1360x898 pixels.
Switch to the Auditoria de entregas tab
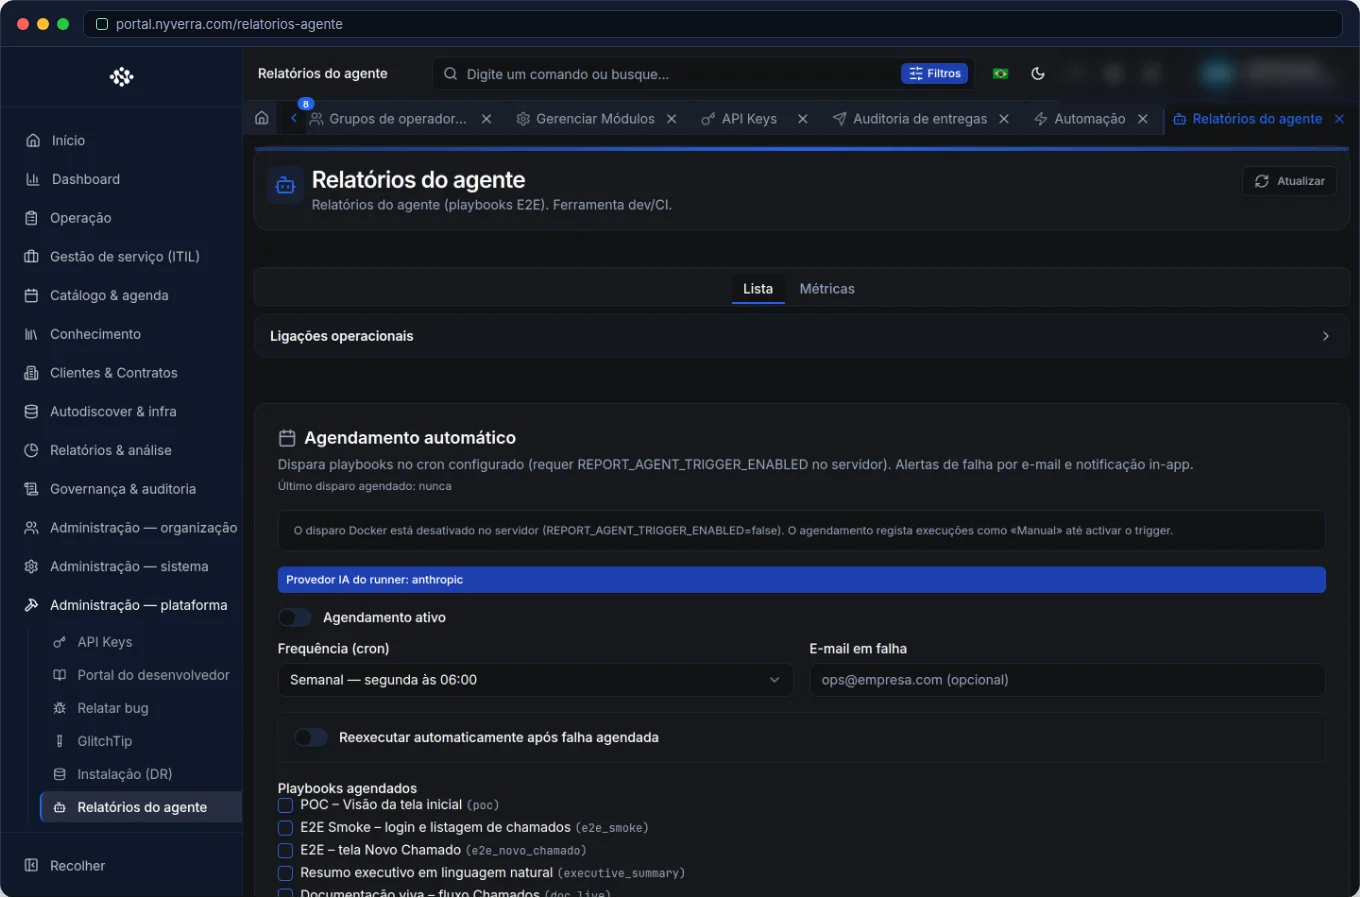(x=920, y=119)
